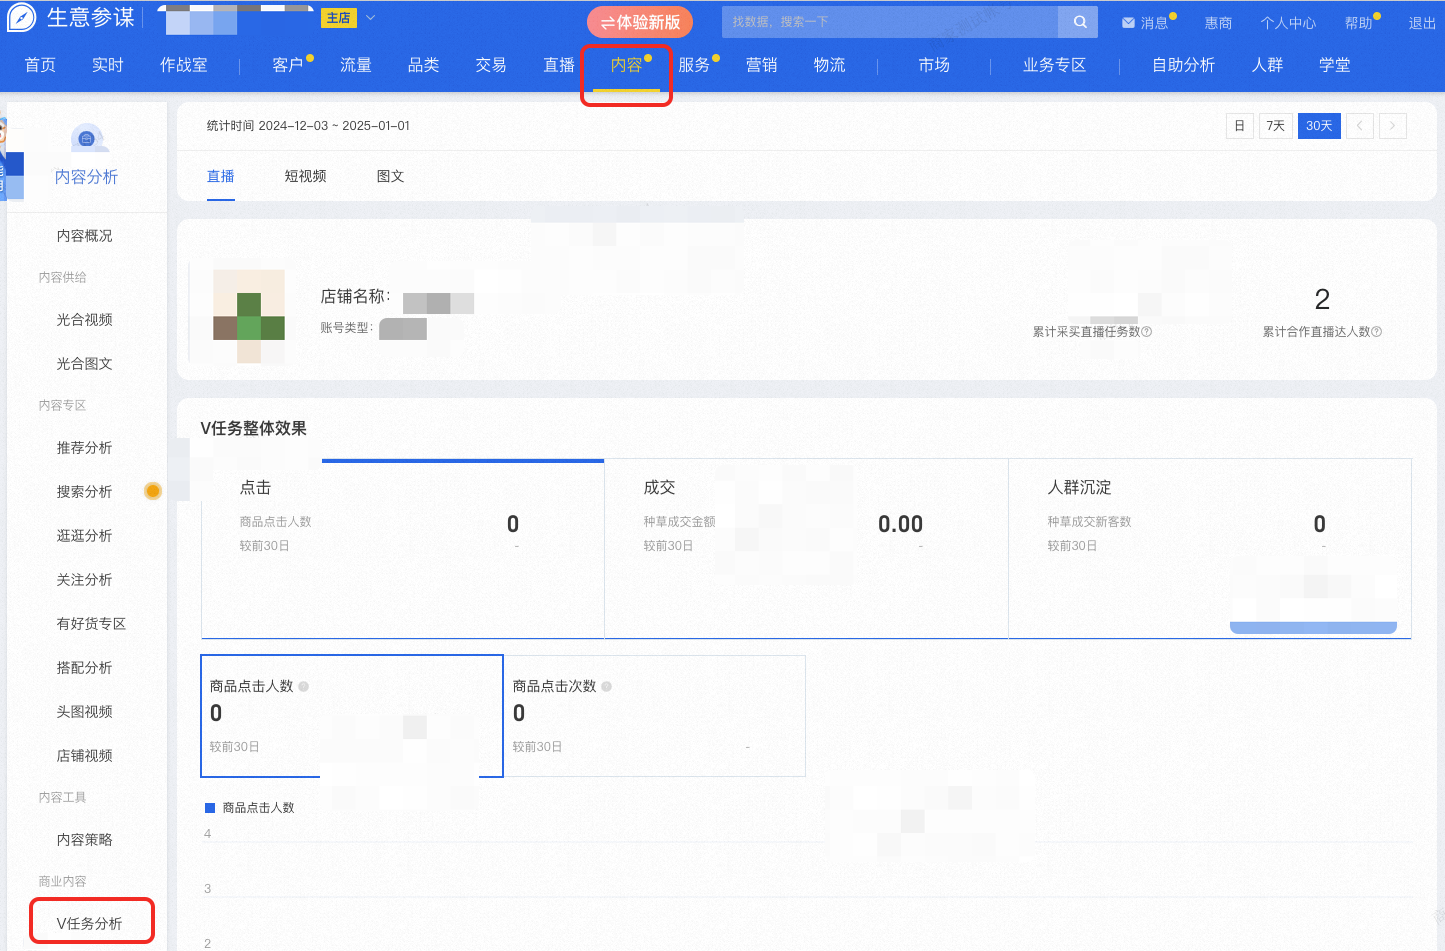The height and width of the screenshot is (951, 1445).
Task: Go to the 首页 nav item
Action: (x=40, y=65)
